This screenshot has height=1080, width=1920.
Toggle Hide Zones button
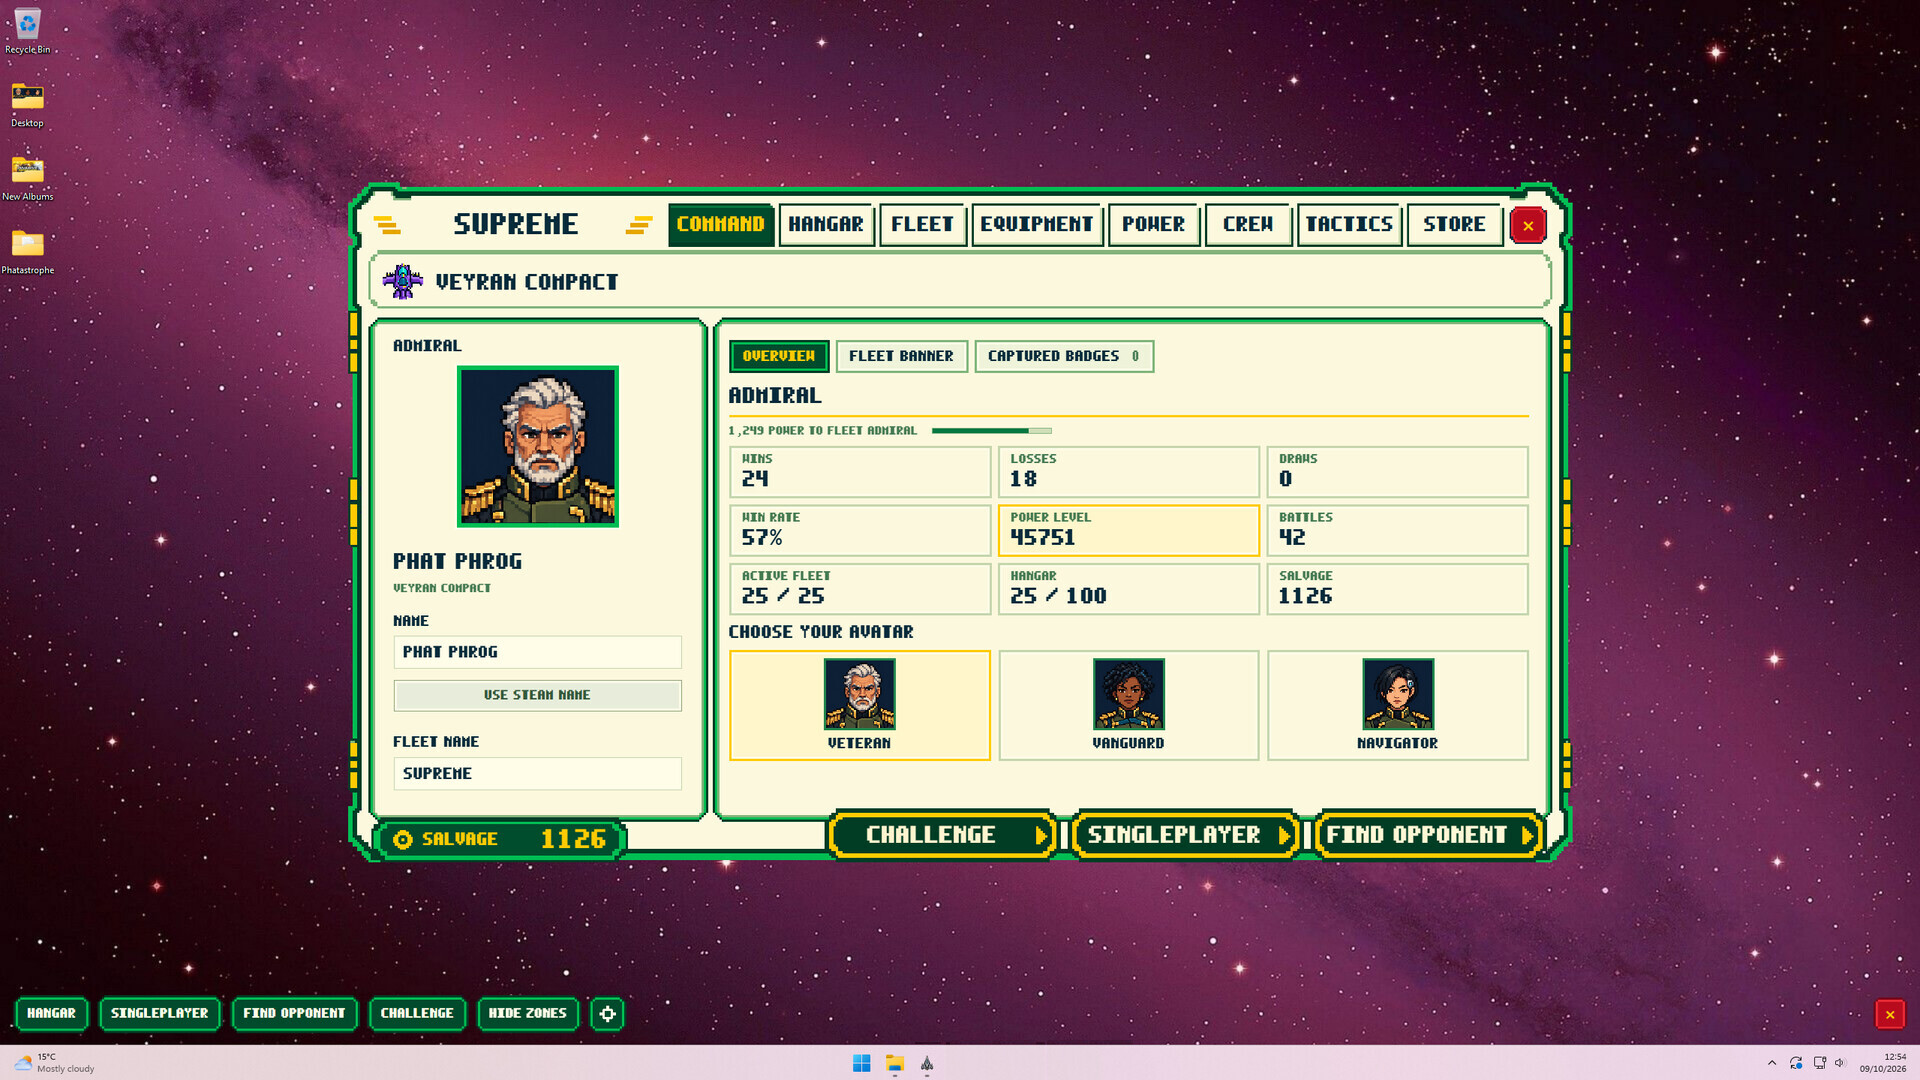click(527, 1013)
